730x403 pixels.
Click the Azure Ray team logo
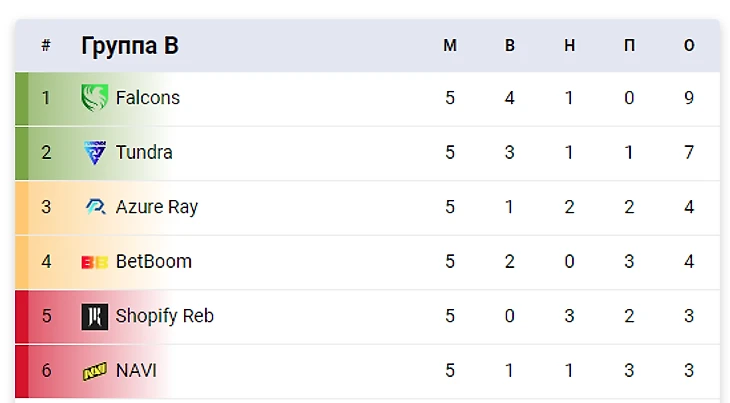click(x=94, y=207)
